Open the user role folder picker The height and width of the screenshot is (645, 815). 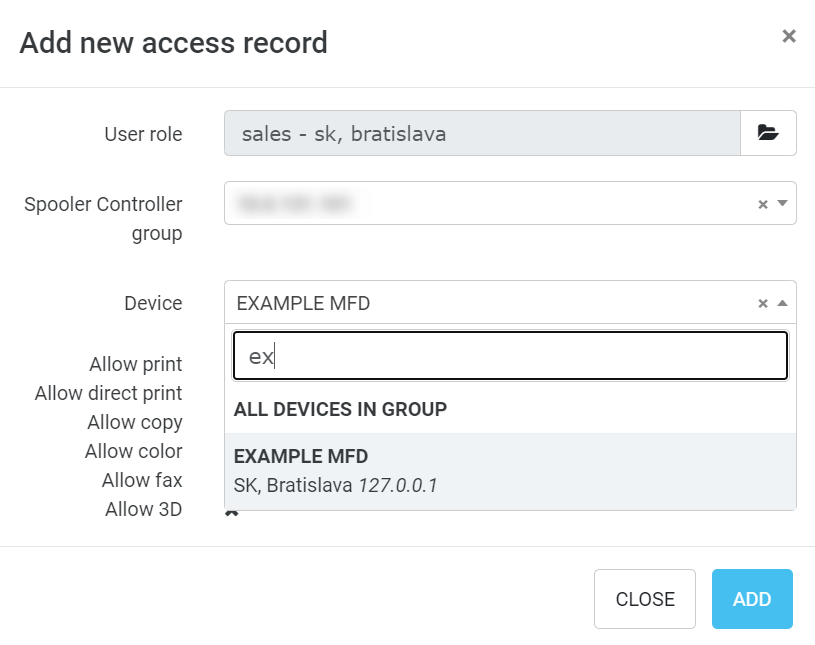tap(768, 133)
